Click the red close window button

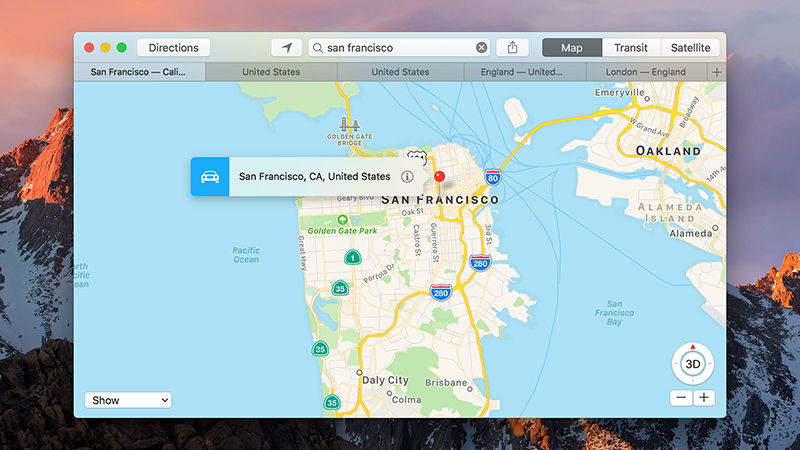click(x=89, y=48)
